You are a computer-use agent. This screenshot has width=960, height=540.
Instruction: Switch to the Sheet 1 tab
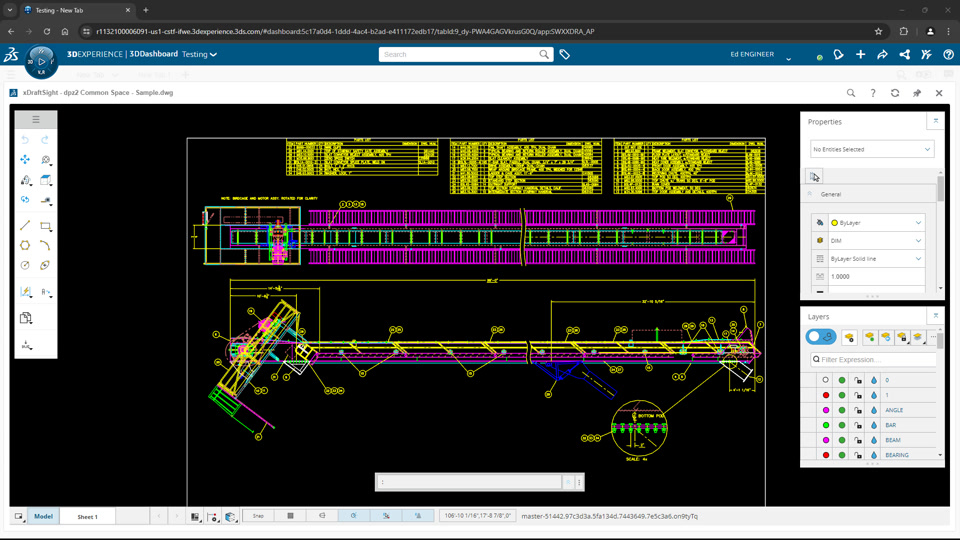[87, 517]
